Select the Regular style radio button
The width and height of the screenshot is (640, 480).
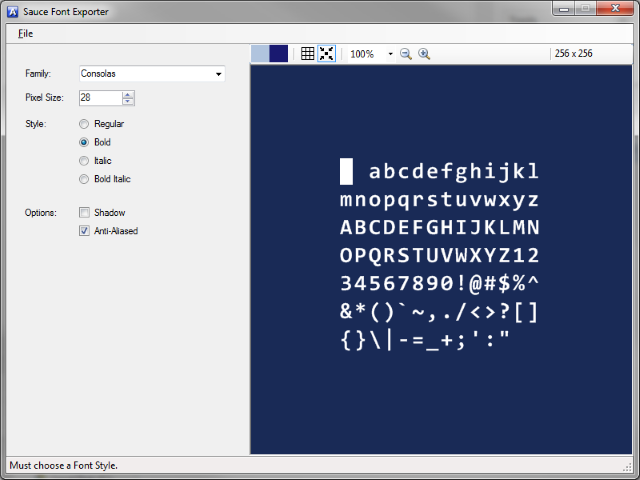84,124
